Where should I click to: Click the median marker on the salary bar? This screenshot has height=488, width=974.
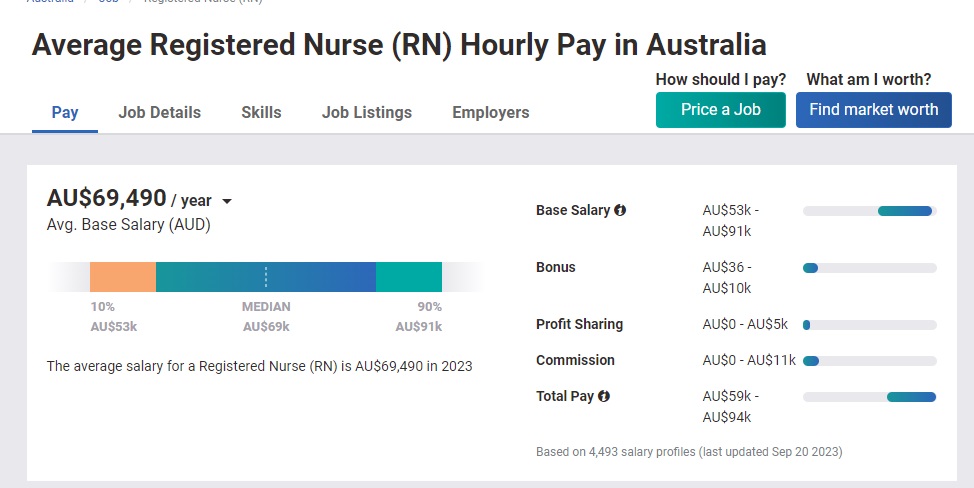tap(266, 277)
